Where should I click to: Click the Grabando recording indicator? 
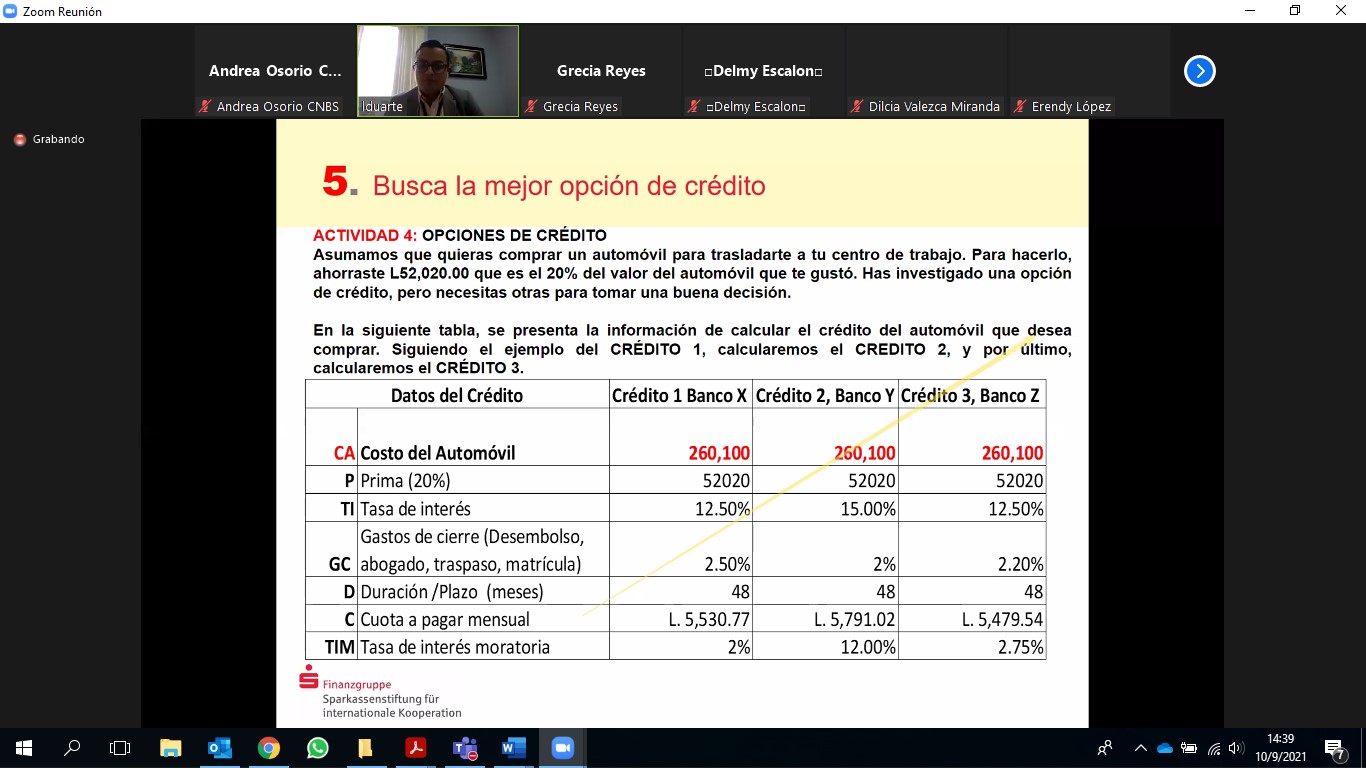pos(49,139)
